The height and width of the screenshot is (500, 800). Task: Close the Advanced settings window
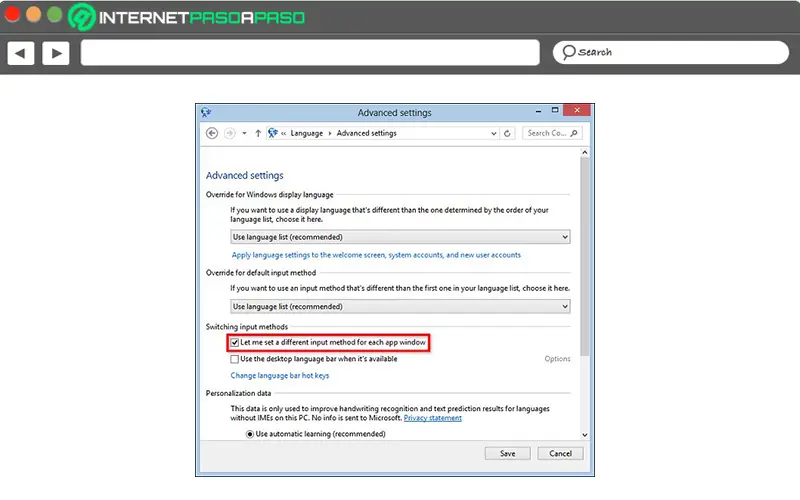point(577,110)
